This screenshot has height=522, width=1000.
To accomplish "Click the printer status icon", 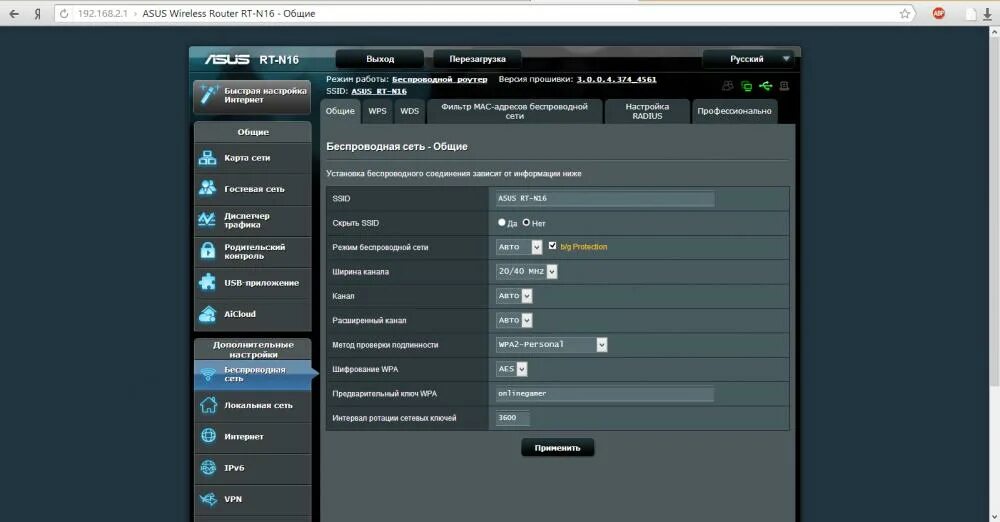I will [784, 86].
